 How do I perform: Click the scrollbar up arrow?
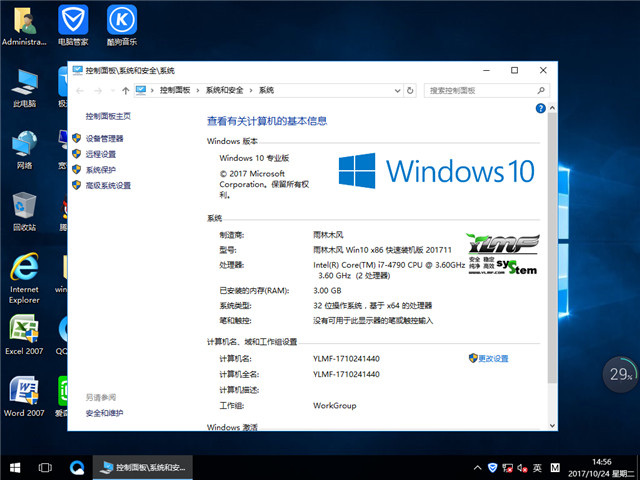point(552,108)
